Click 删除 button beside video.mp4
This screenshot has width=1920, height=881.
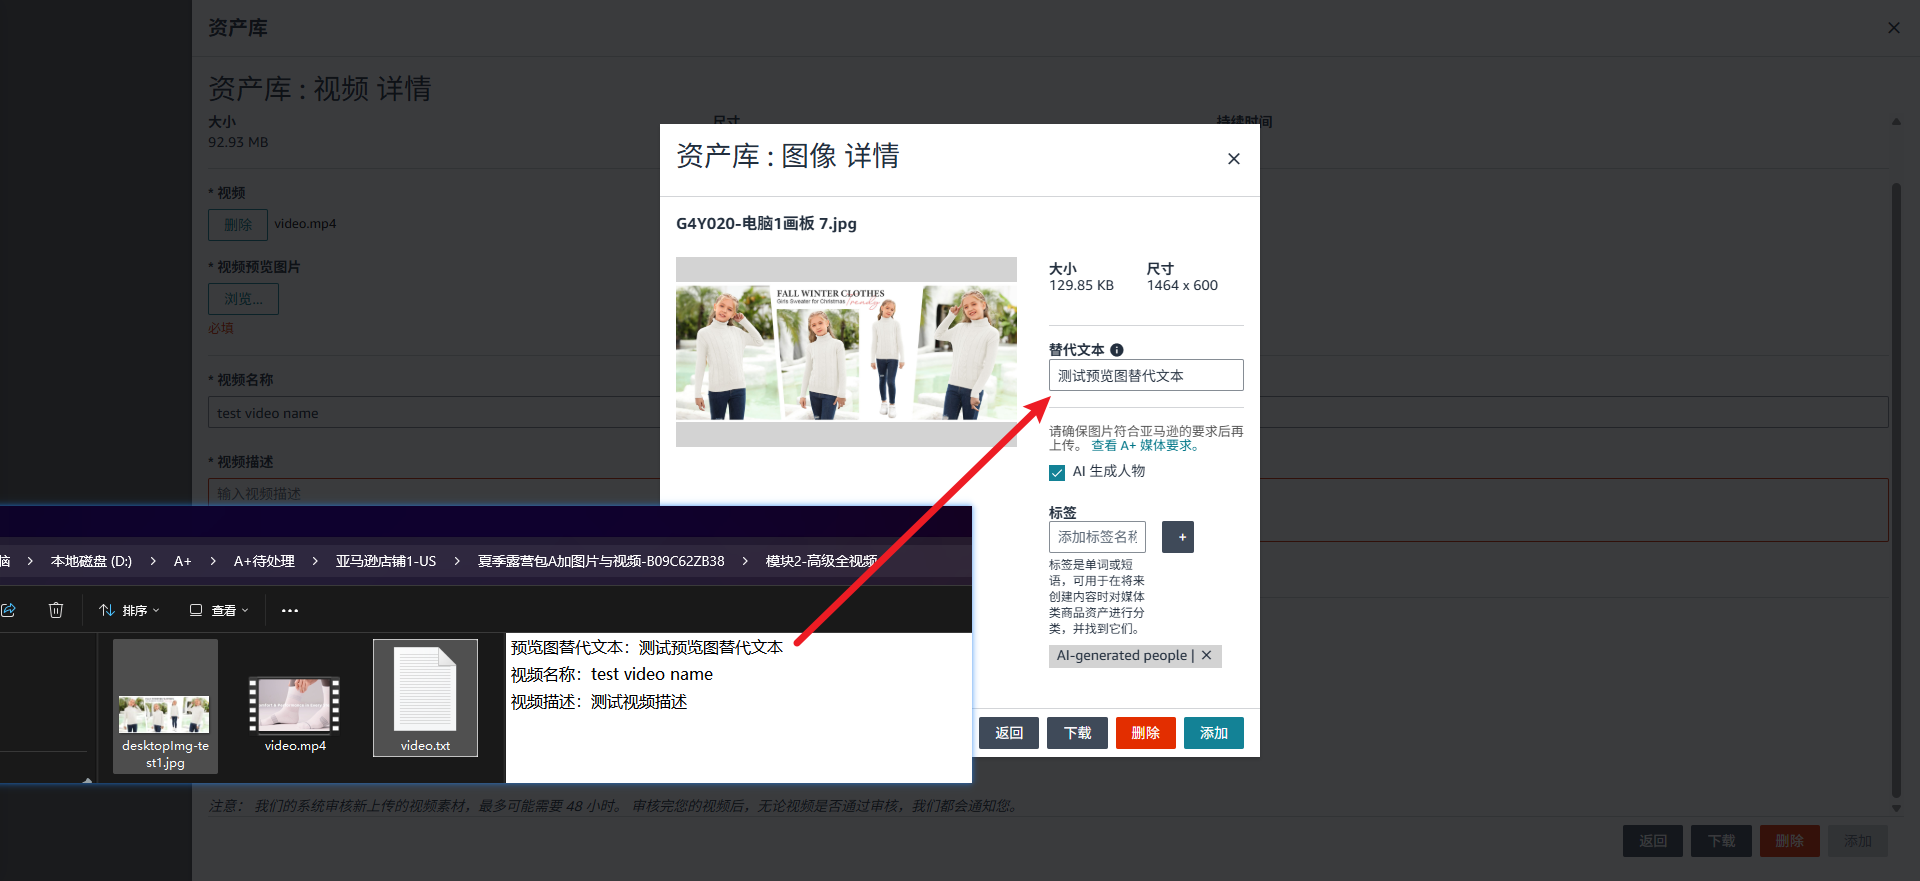tap(238, 224)
